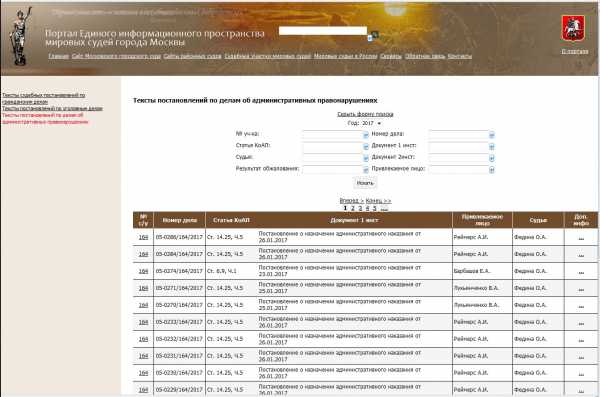This screenshot has width=600, height=397.
Task: Click the О портале link under the emblem
Action: tap(575, 51)
